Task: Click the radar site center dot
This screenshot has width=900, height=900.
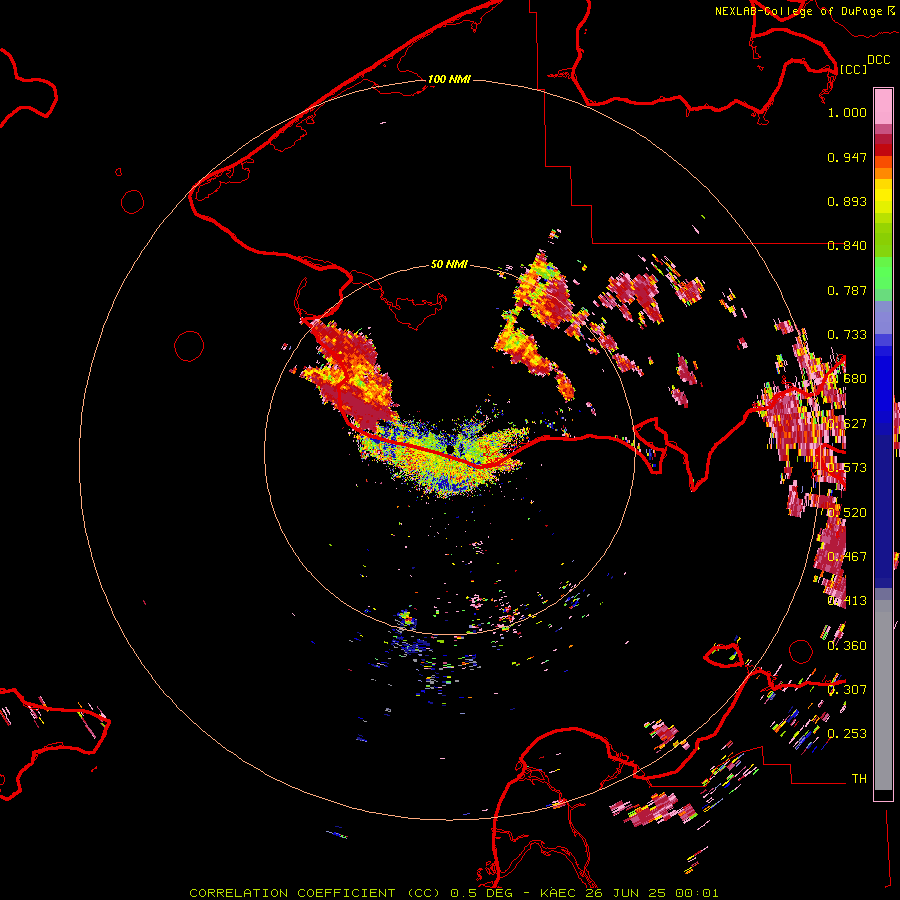Action: click(x=449, y=449)
